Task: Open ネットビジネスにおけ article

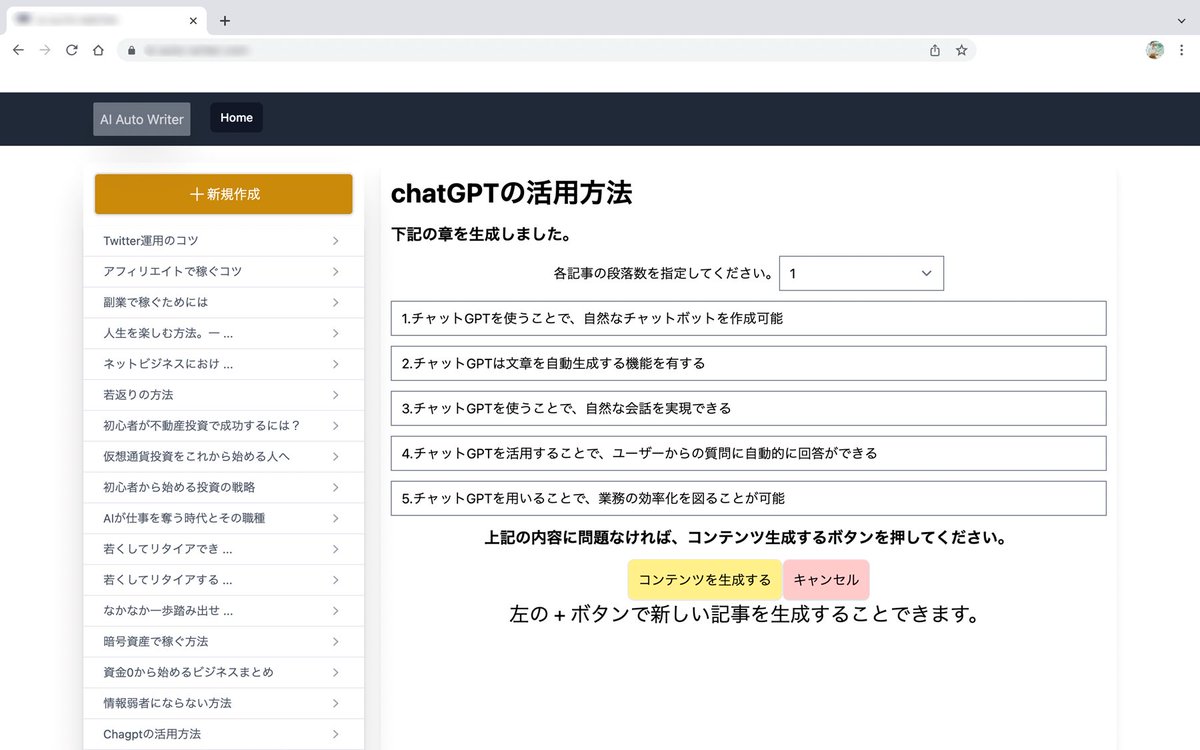Action: click(224, 364)
